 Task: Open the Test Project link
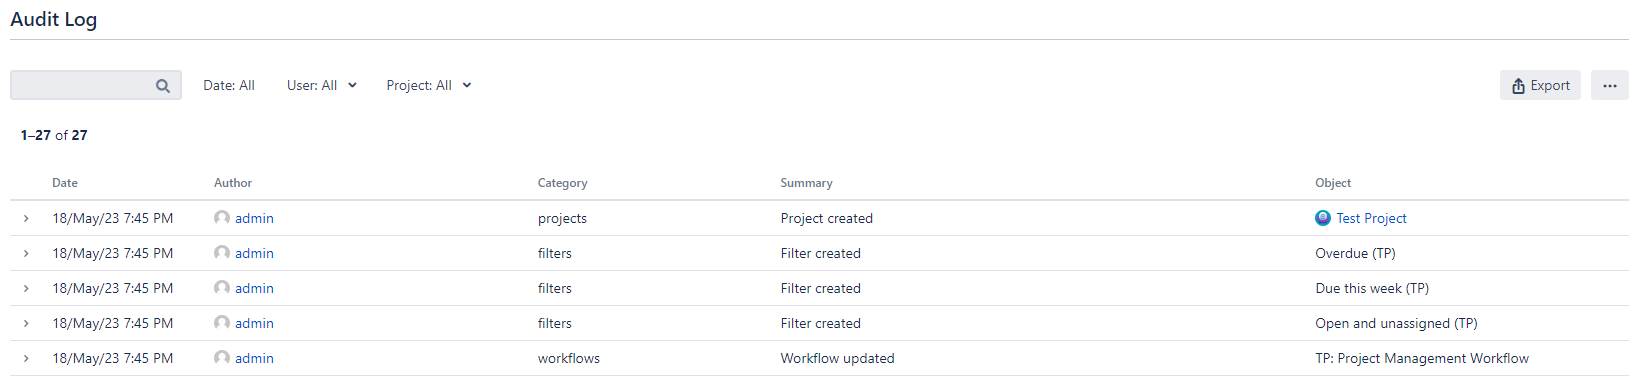1371,218
